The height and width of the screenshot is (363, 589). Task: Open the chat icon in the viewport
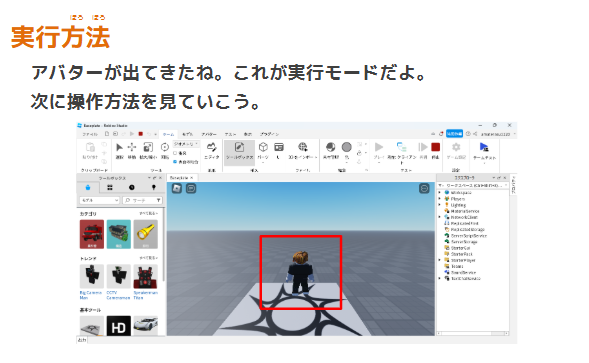click(191, 188)
